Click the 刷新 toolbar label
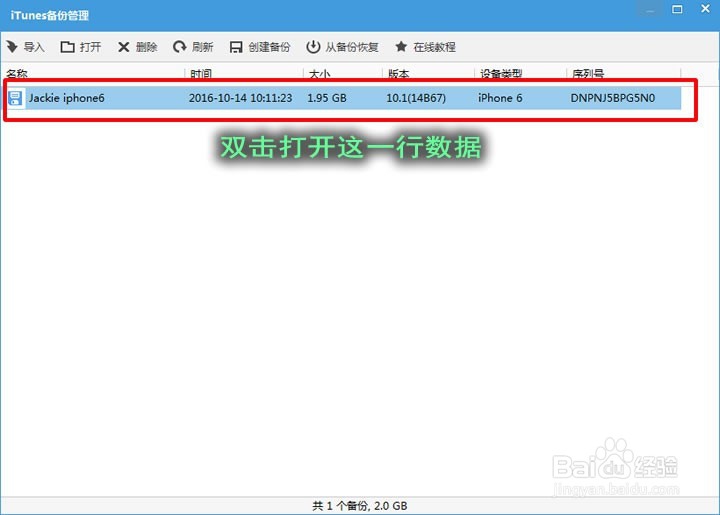This screenshot has width=720, height=515. point(202,47)
